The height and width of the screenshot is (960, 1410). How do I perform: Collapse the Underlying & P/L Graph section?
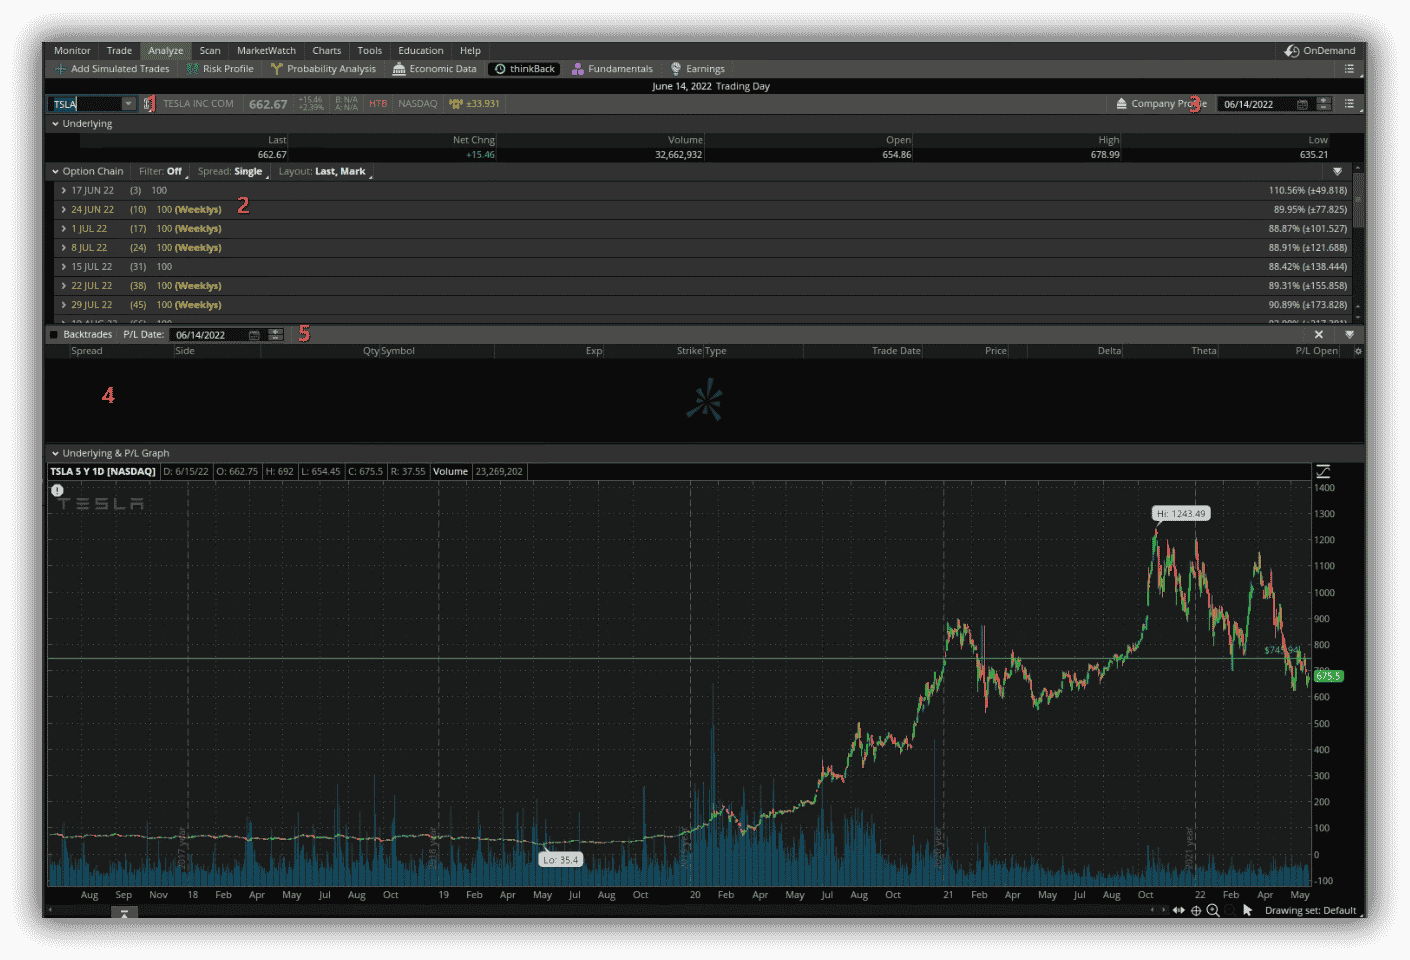pyautogui.click(x=56, y=454)
